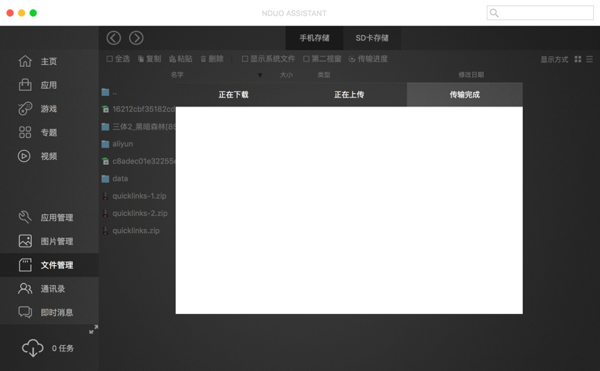Switch to SD卡存储 tab

point(372,38)
